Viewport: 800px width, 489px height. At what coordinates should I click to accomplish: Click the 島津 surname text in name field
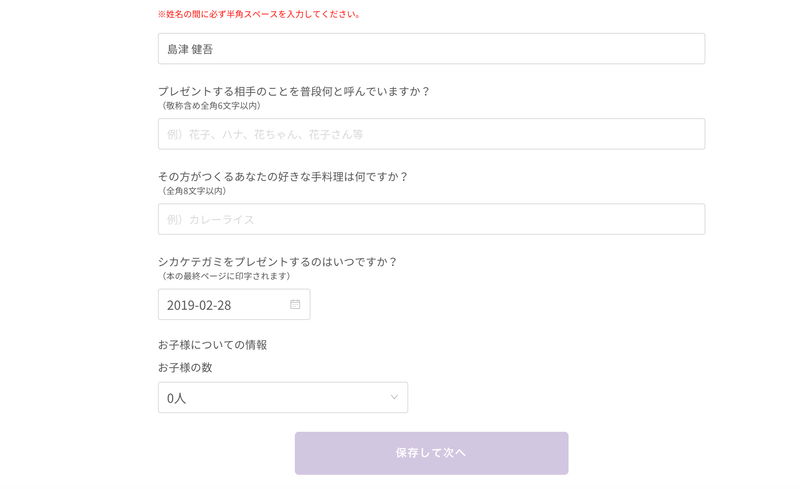pos(177,49)
